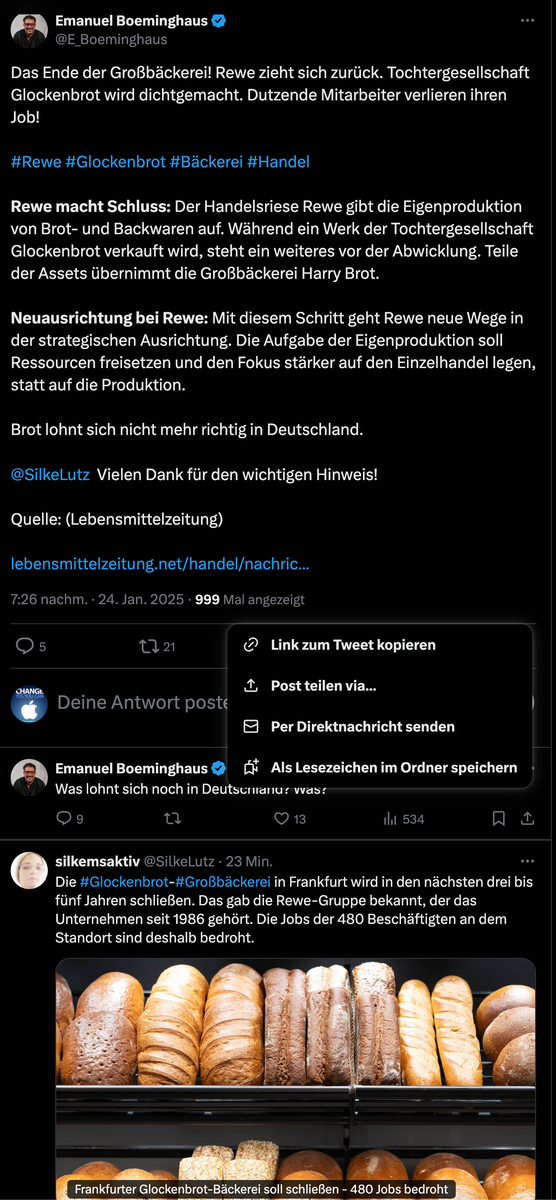This screenshot has height=1200, width=556.
Task: Click the retweet icon showing 21
Action: pyautogui.click(x=149, y=646)
